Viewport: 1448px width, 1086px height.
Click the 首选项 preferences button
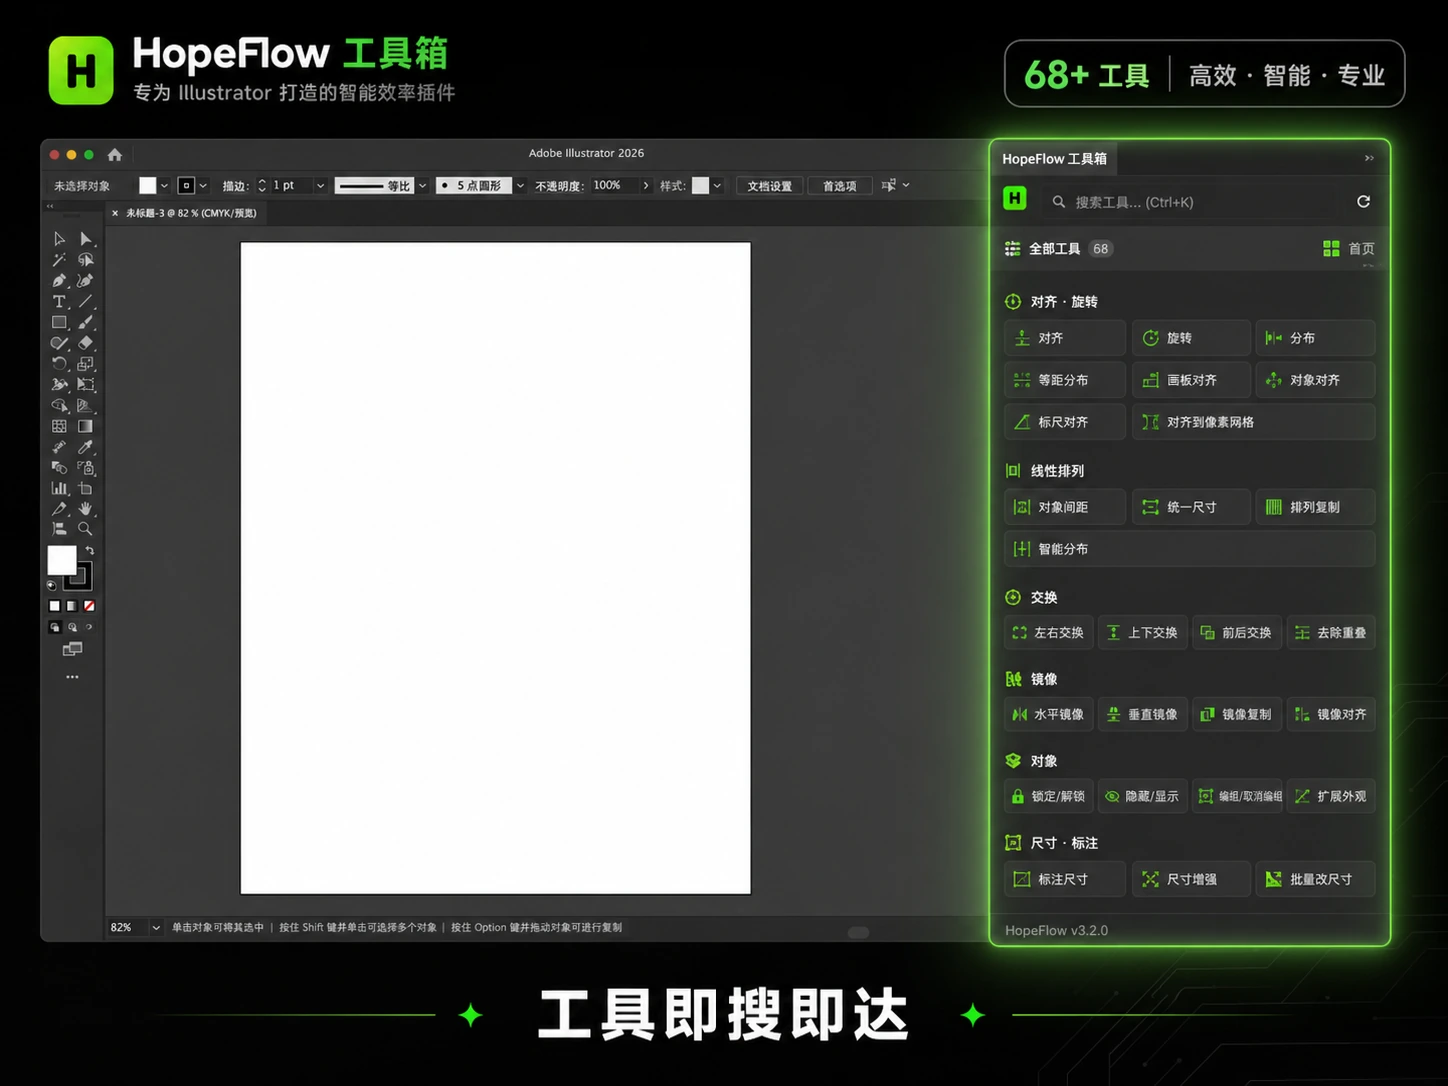[x=840, y=186]
